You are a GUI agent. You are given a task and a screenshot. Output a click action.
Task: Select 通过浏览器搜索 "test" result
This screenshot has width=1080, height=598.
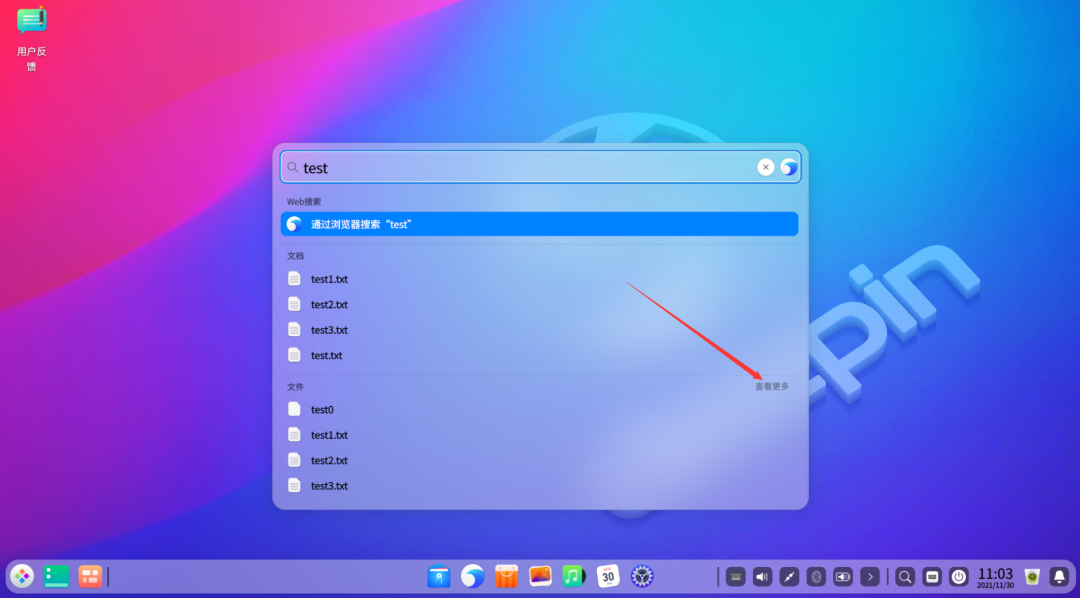pyautogui.click(x=539, y=224)
